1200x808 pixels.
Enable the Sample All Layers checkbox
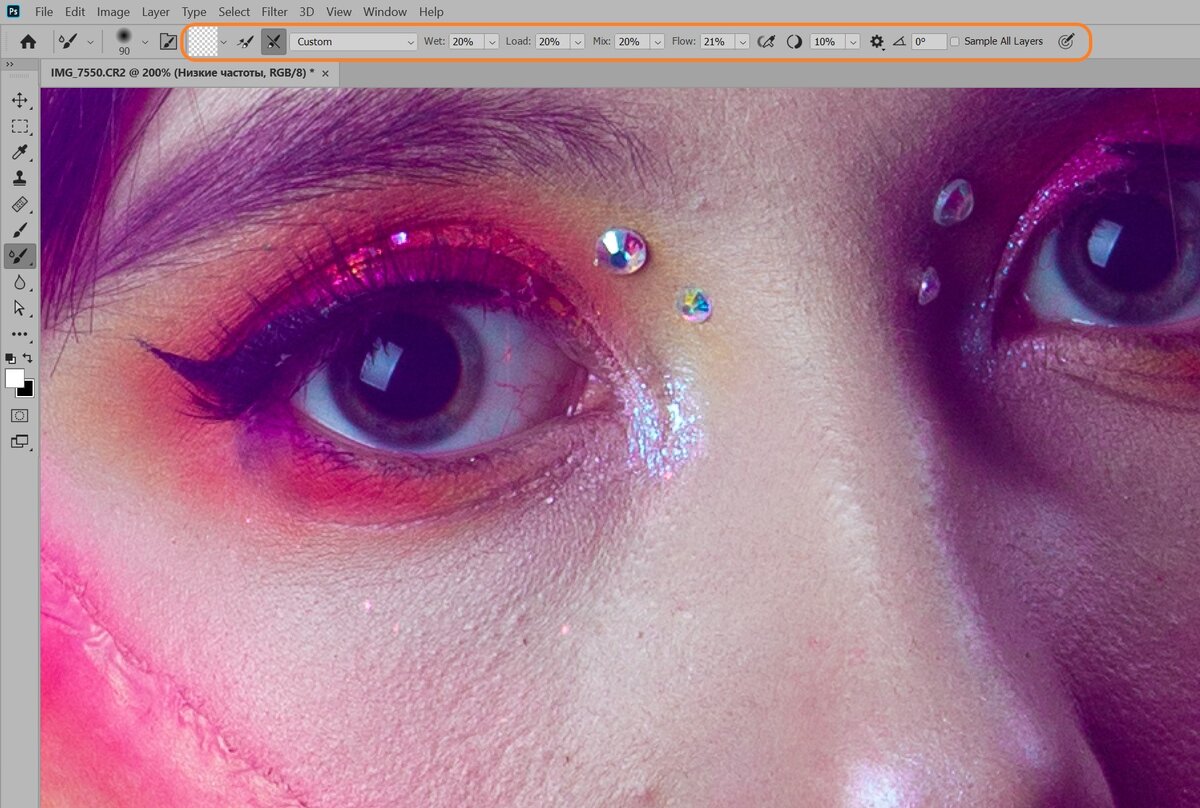coord(955,42)
